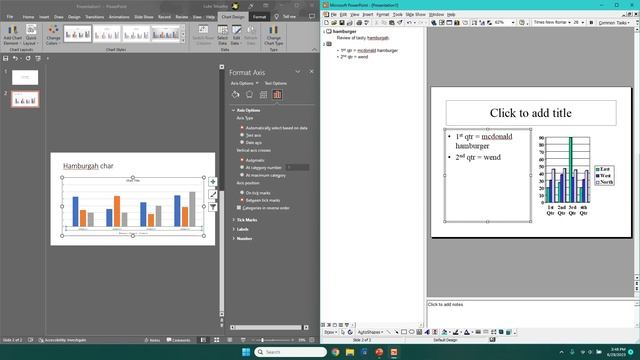Click Change Chart Type button

tap(273, 35)
